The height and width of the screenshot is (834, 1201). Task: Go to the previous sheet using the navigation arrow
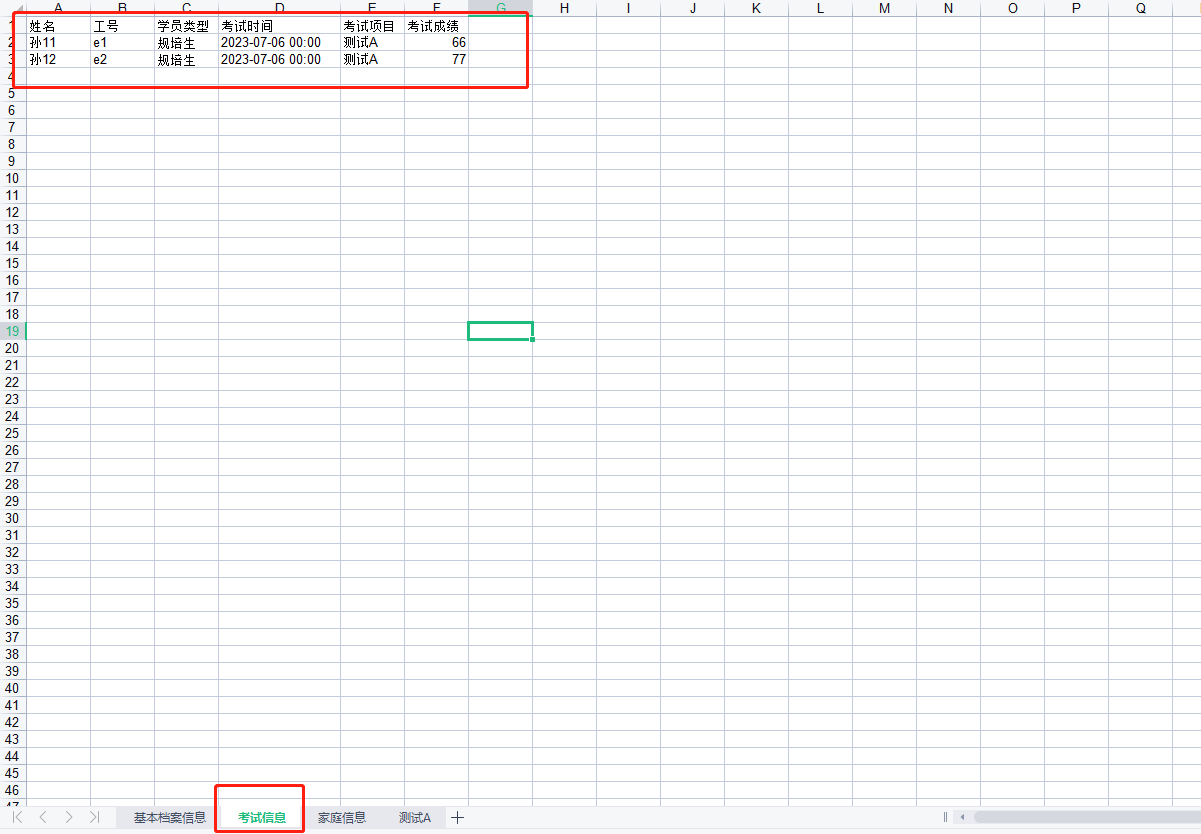pos(42,817)
